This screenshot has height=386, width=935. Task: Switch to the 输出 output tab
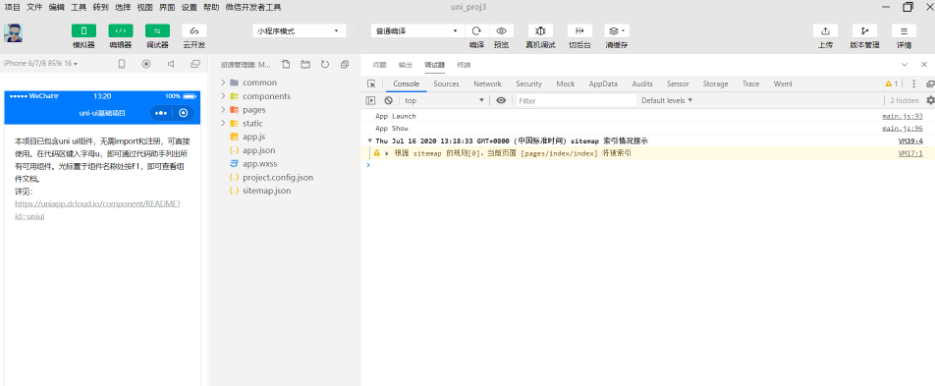pos(405,64)
